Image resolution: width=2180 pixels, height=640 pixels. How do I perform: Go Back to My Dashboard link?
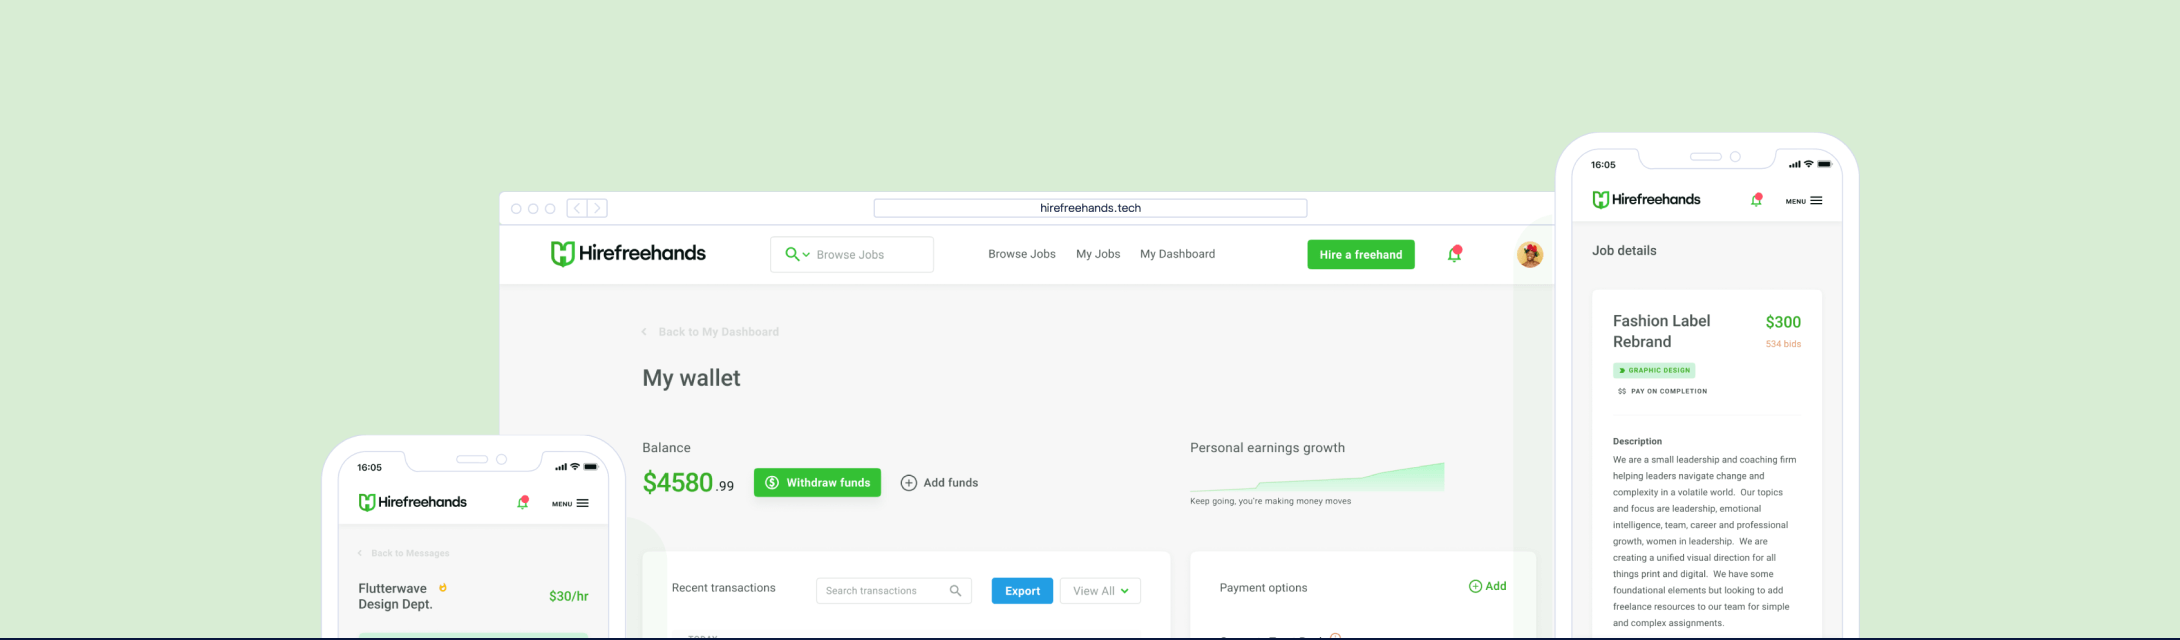(x=710, y=332)
